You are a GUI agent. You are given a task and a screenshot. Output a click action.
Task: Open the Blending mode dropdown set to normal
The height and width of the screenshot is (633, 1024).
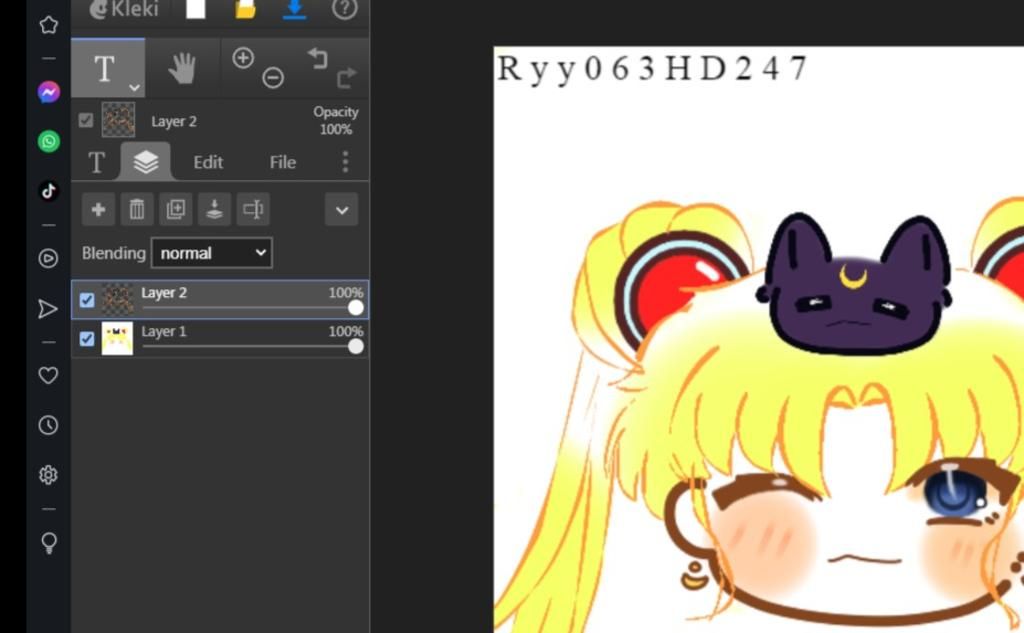212,253
